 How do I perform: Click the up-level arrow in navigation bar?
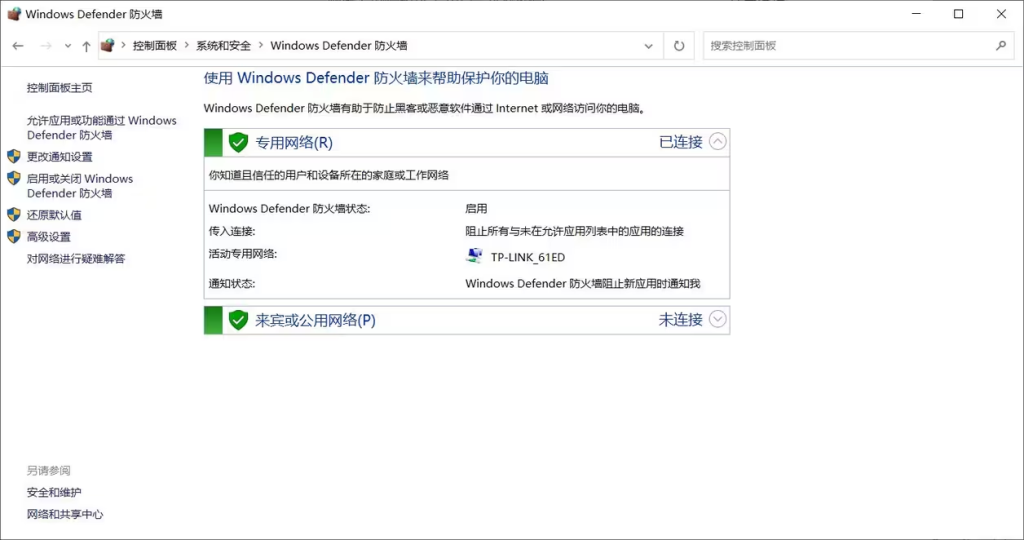[x=86, y=46]
